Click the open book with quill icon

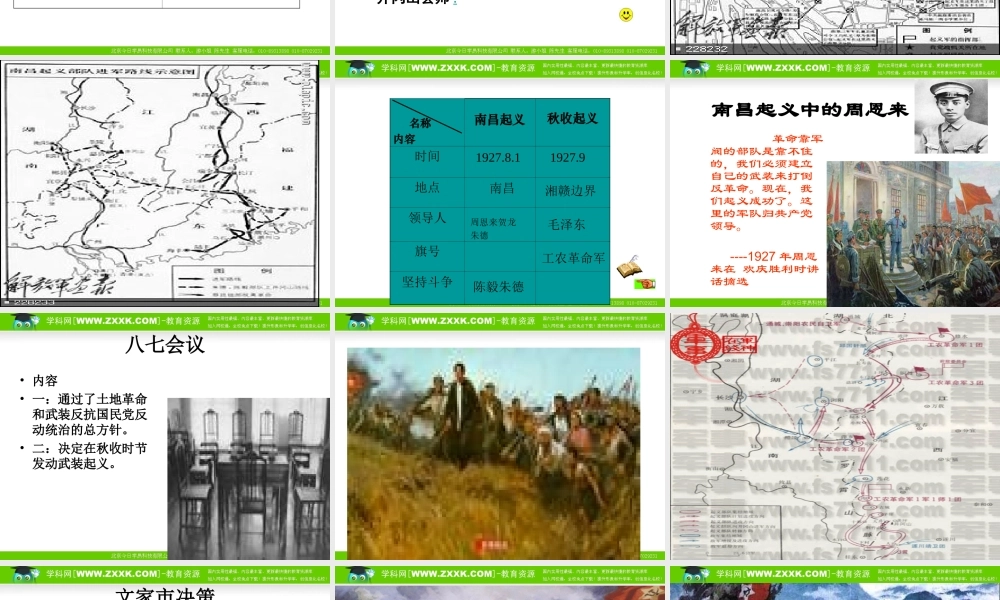click(x=629, y=267)
